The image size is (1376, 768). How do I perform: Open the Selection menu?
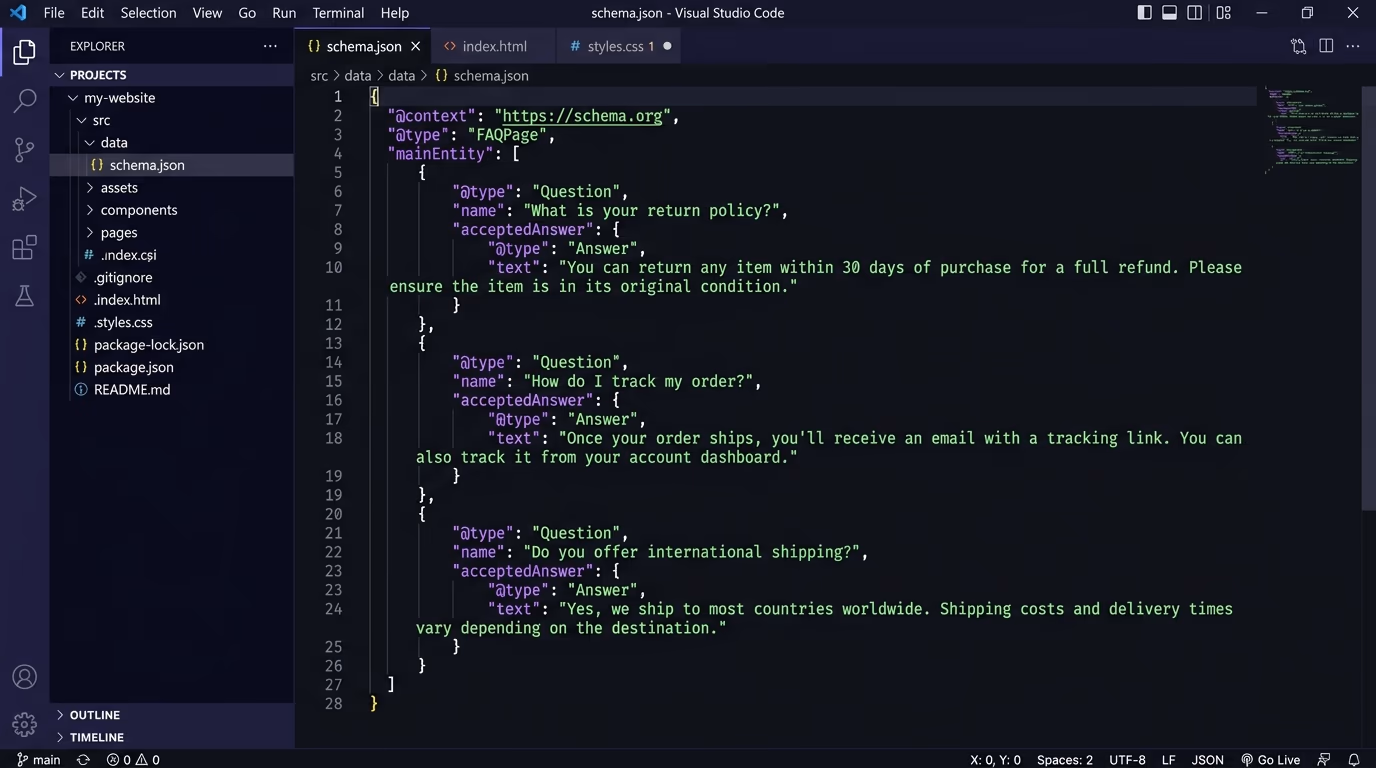coord(148,13)
